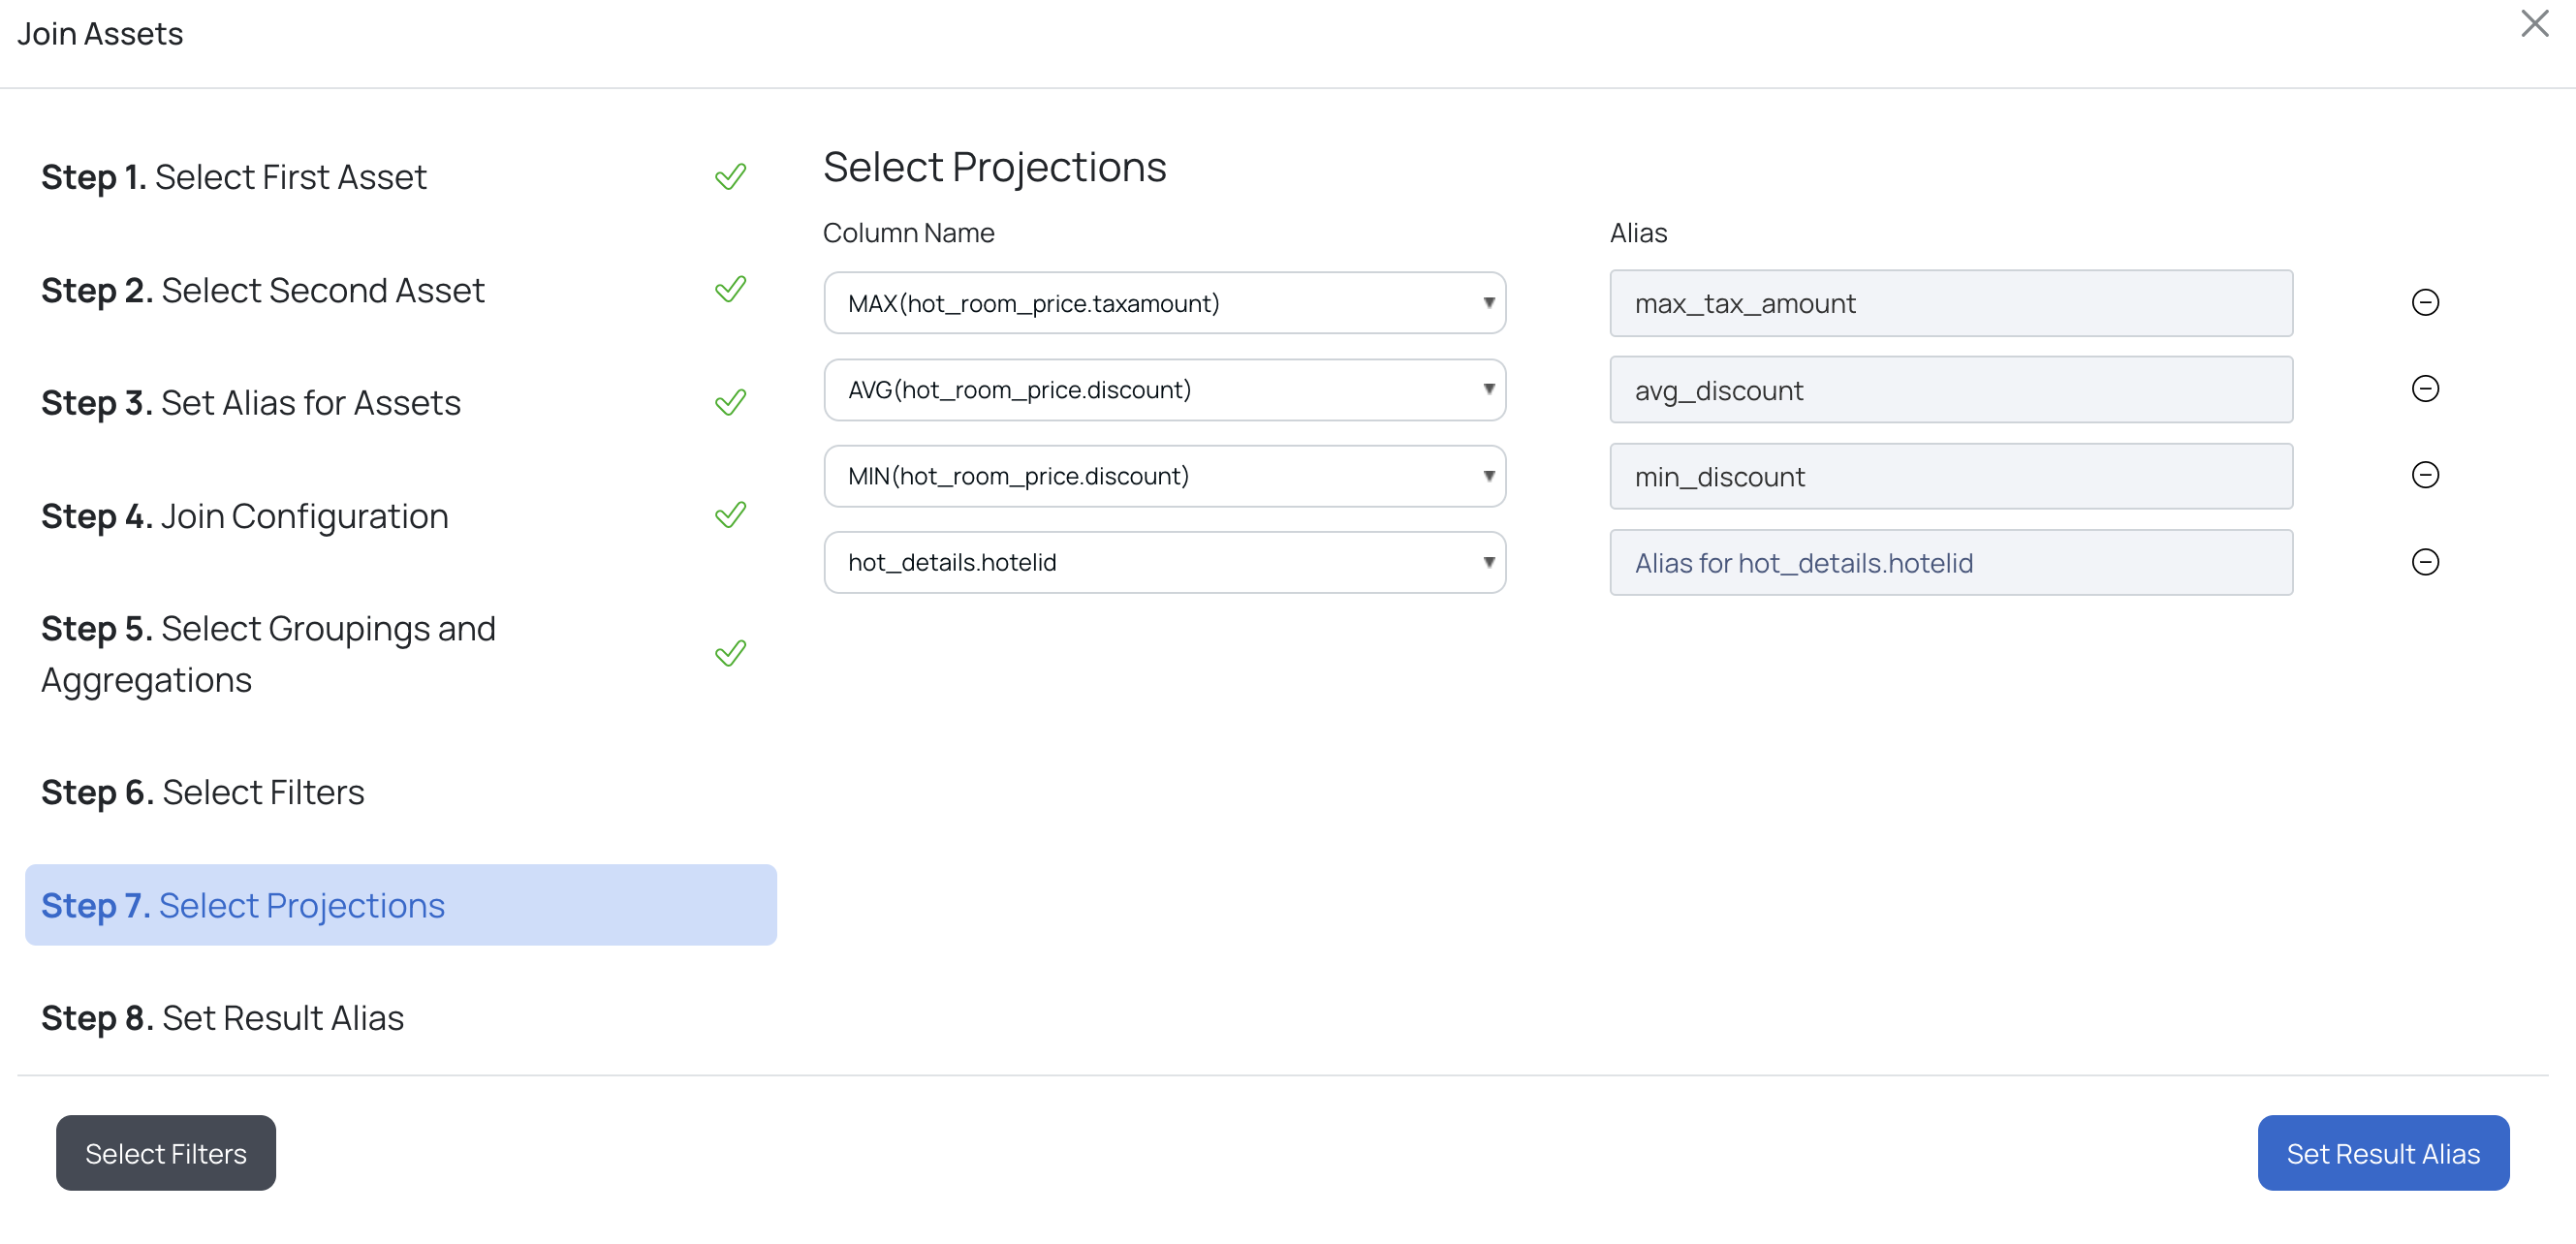Click the empty alias field for hot_details.hotelid
Viewport: 2576px width, 1244px height.
1951,562
